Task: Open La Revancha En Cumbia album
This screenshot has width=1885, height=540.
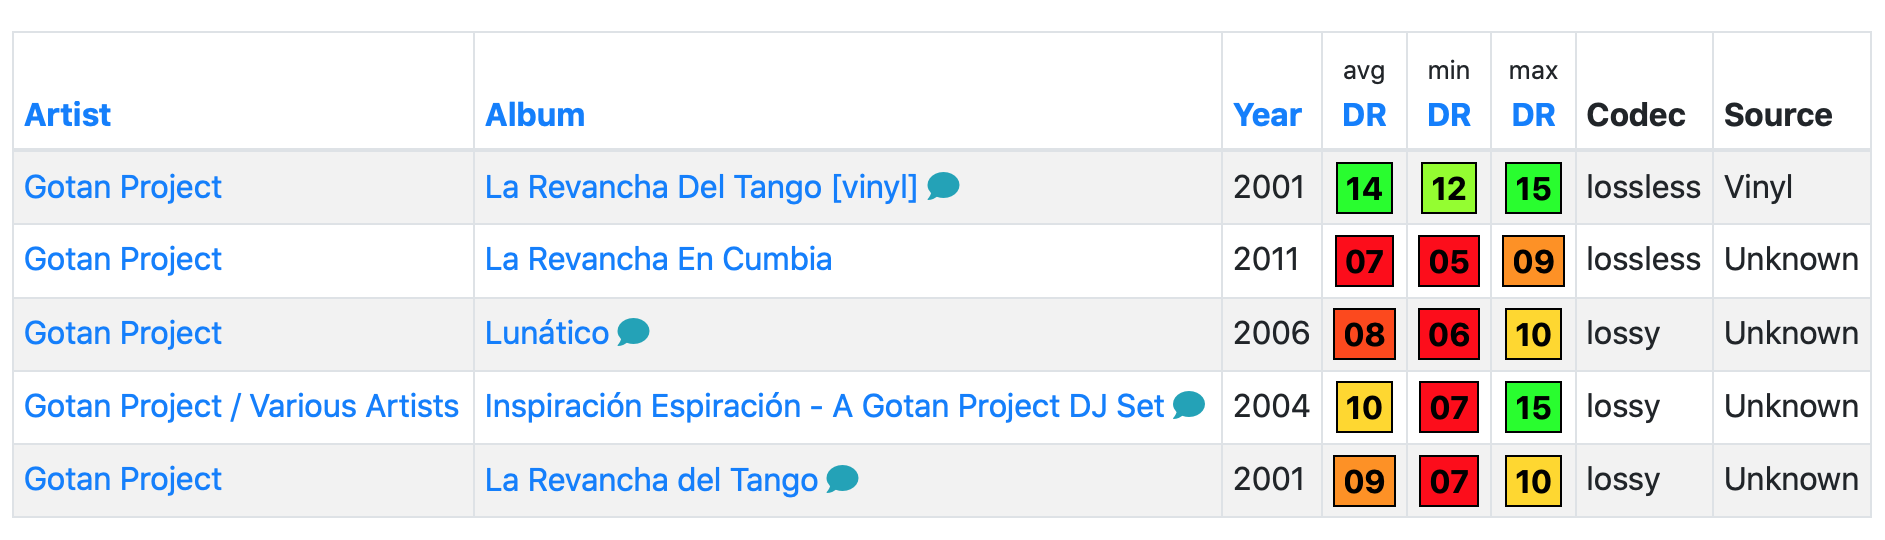Action: [658, 259]
